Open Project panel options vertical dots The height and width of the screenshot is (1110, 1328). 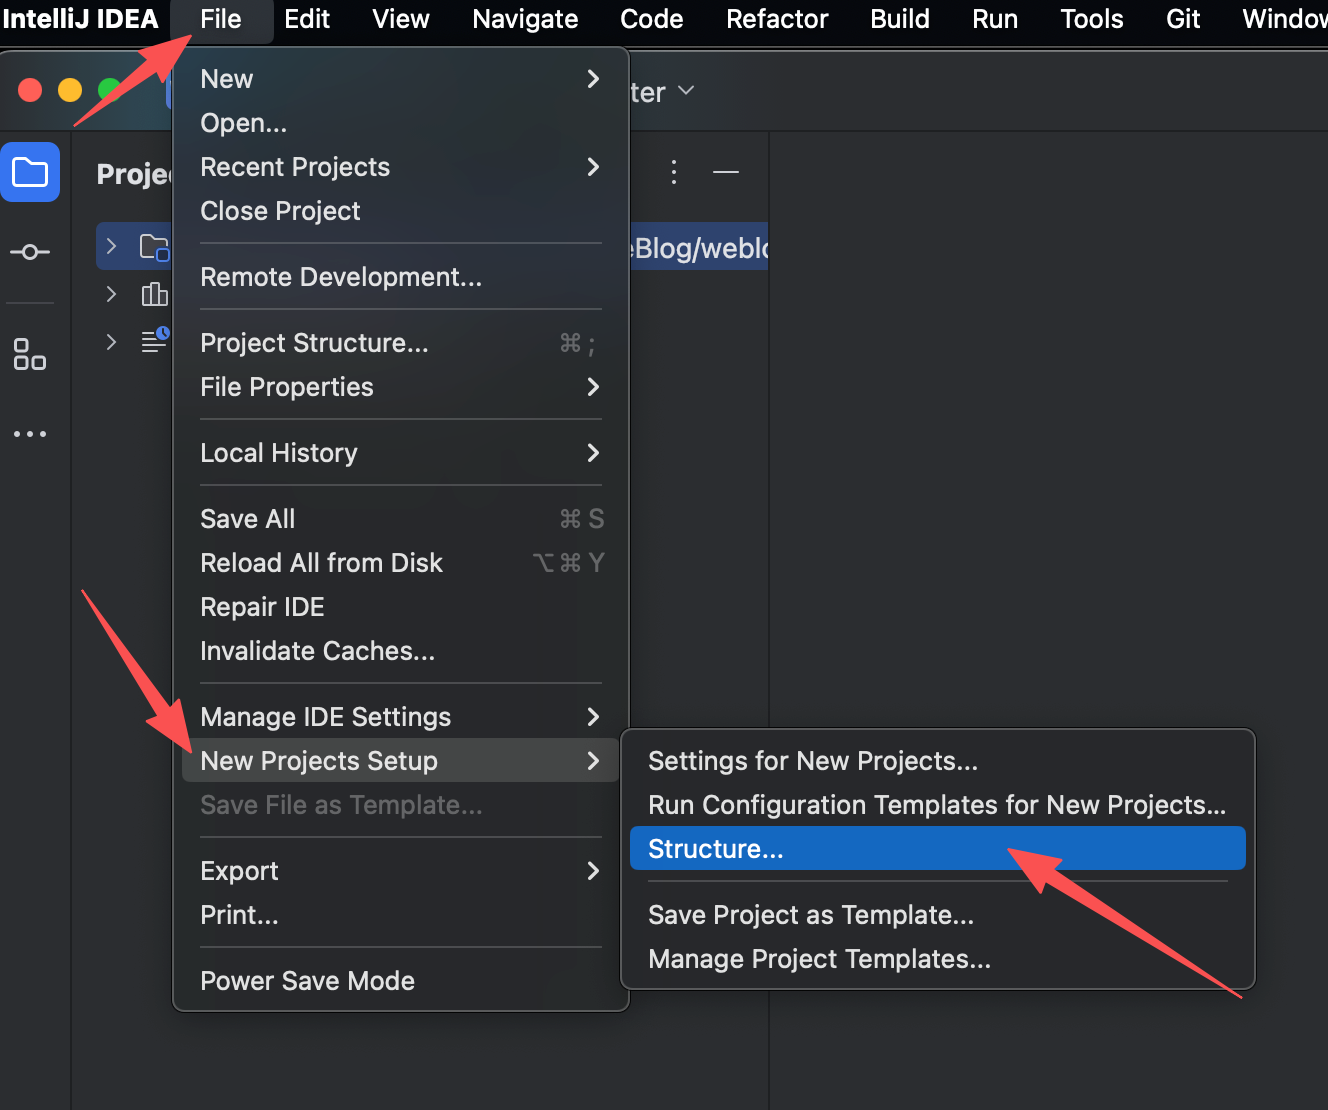point(674,172)
